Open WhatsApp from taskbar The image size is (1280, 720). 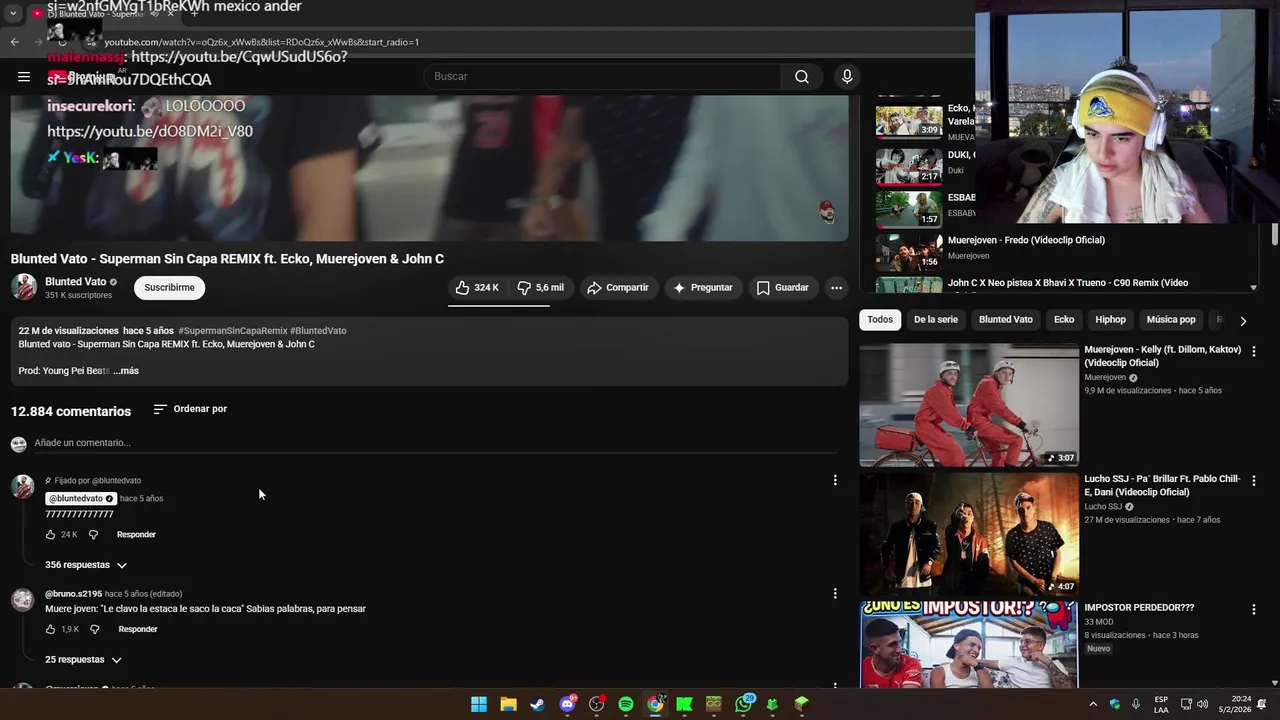pyautogui.click(x=743, y=704)
